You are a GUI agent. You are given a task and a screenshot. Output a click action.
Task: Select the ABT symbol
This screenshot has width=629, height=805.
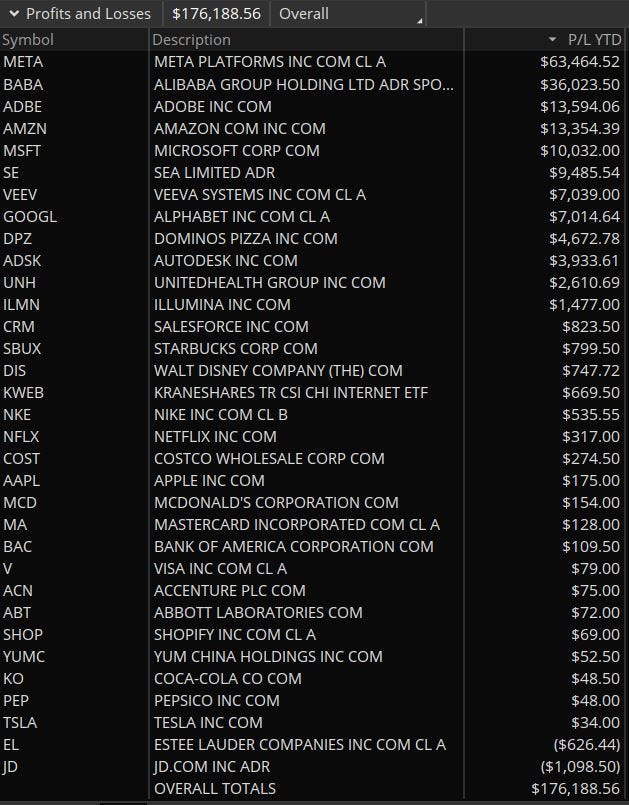pyautogui.click(x=17, y=613)
